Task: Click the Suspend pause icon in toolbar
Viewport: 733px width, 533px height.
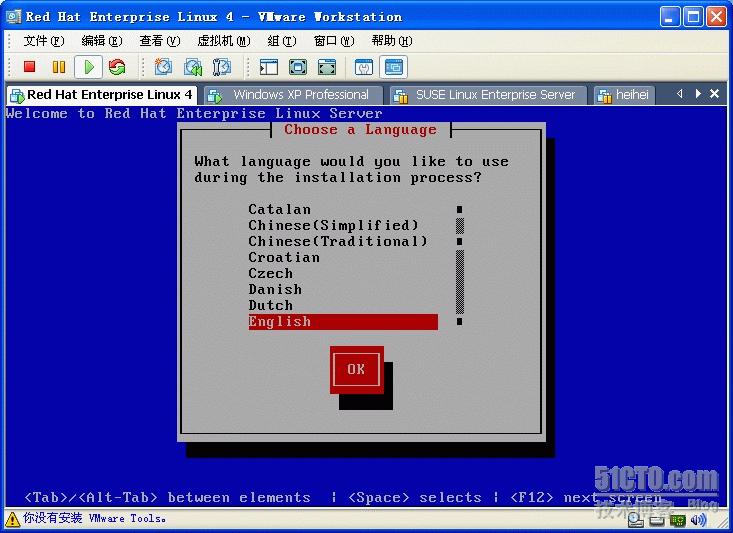Action: point(58,67)
